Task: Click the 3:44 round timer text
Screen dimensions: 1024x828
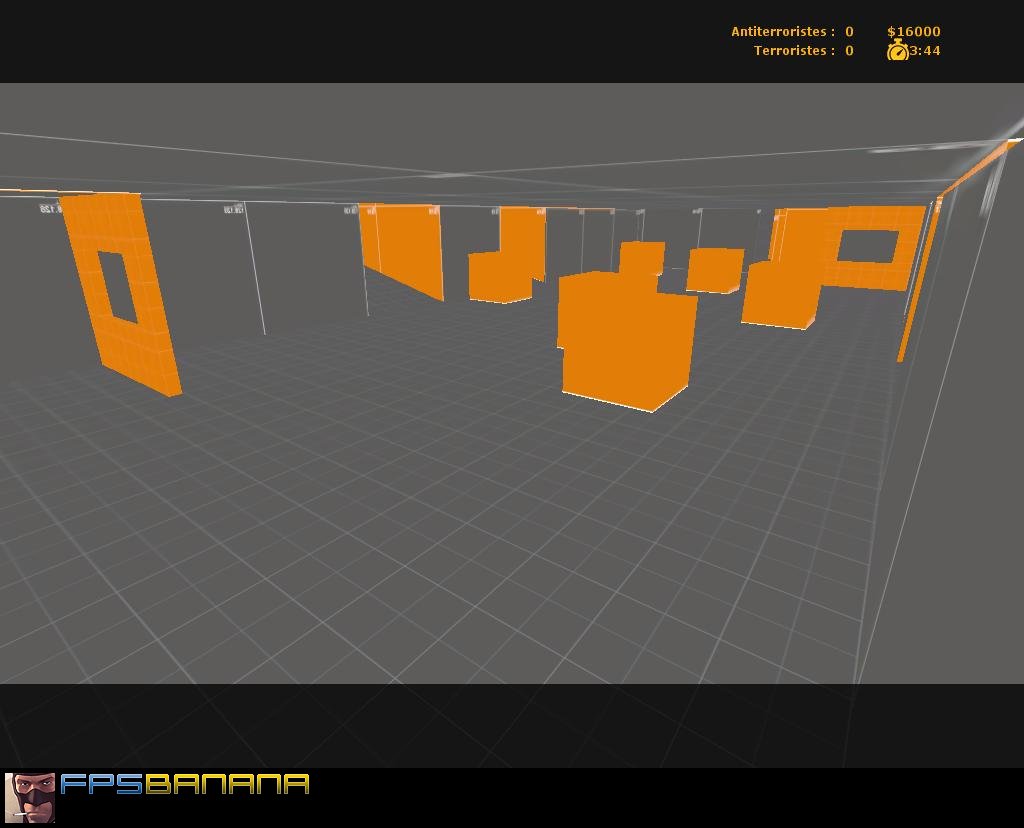Action: [x=923, y=50]
